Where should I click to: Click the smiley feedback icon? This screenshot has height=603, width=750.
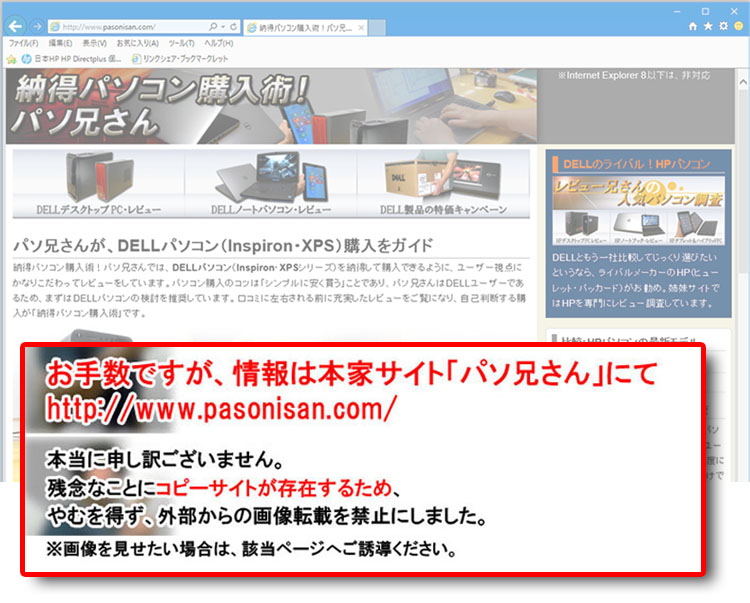tap(737, 26)
